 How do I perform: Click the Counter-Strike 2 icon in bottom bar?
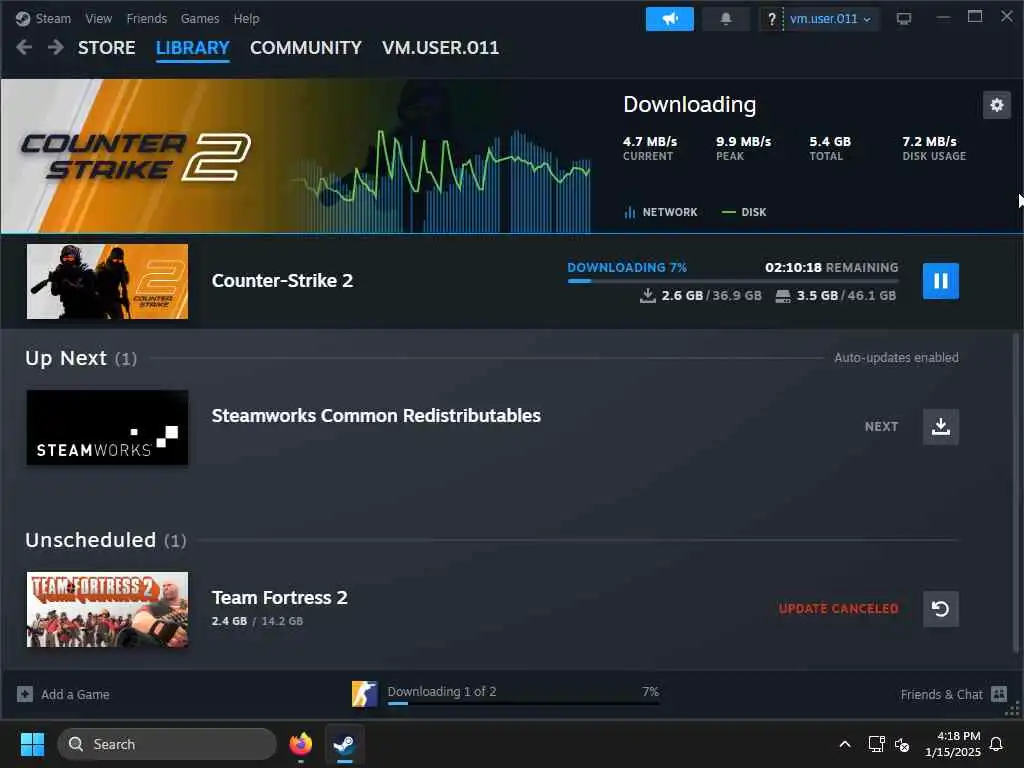[x=364, y=694]
